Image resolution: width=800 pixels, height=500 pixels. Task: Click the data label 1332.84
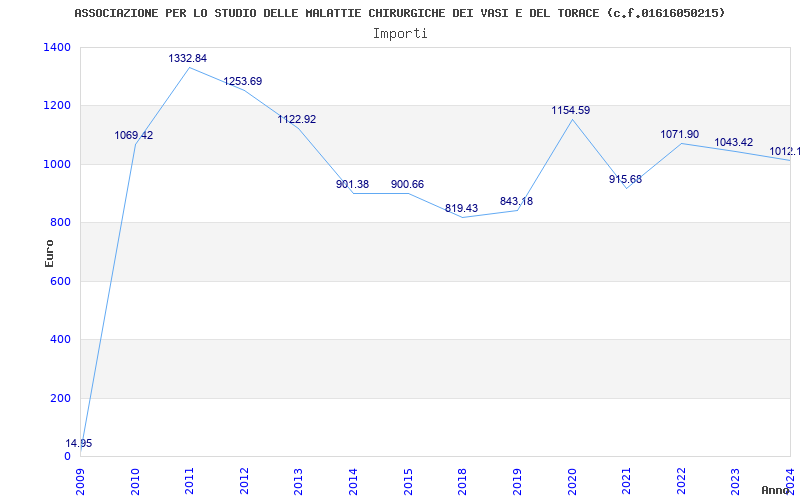tap(188, 58)
